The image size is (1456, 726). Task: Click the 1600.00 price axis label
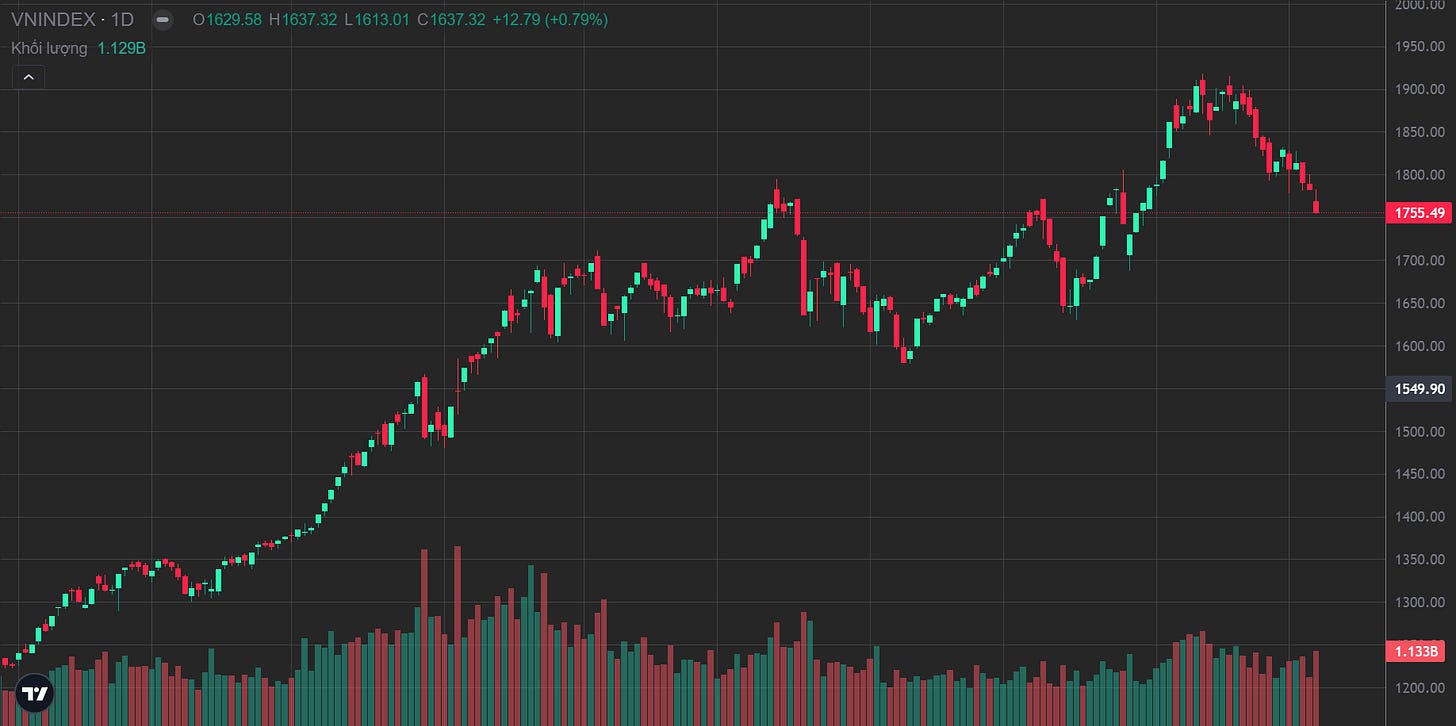(1422, 346)
